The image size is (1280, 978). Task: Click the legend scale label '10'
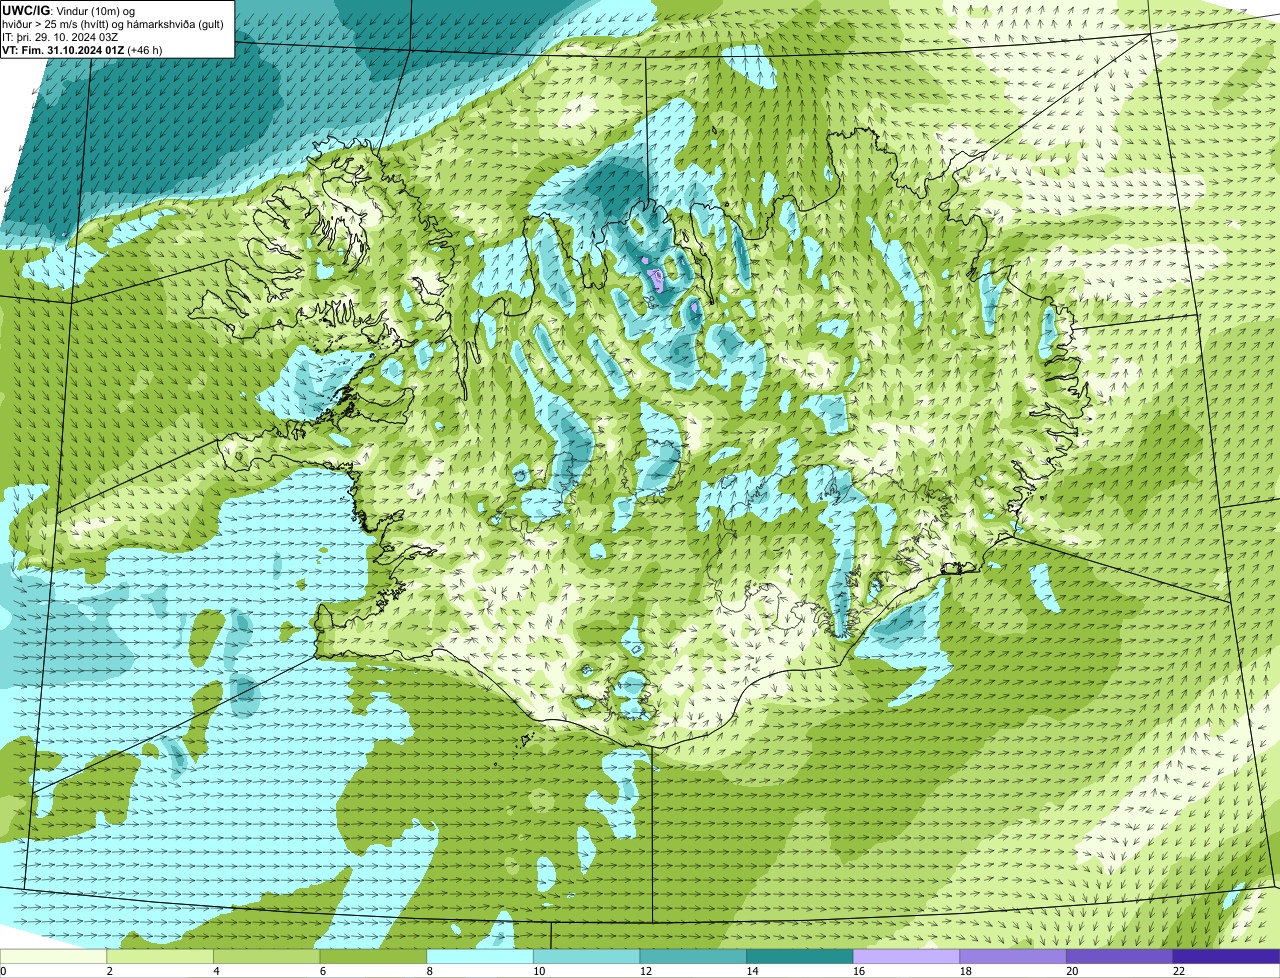[x=539, y=971]
